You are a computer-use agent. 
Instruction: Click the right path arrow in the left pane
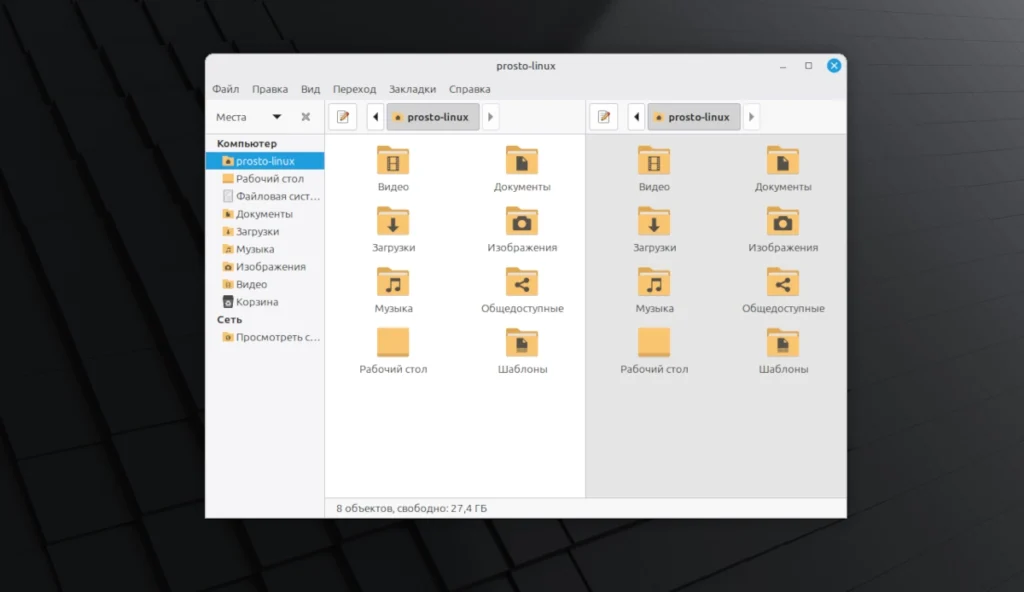pos(490,117)
